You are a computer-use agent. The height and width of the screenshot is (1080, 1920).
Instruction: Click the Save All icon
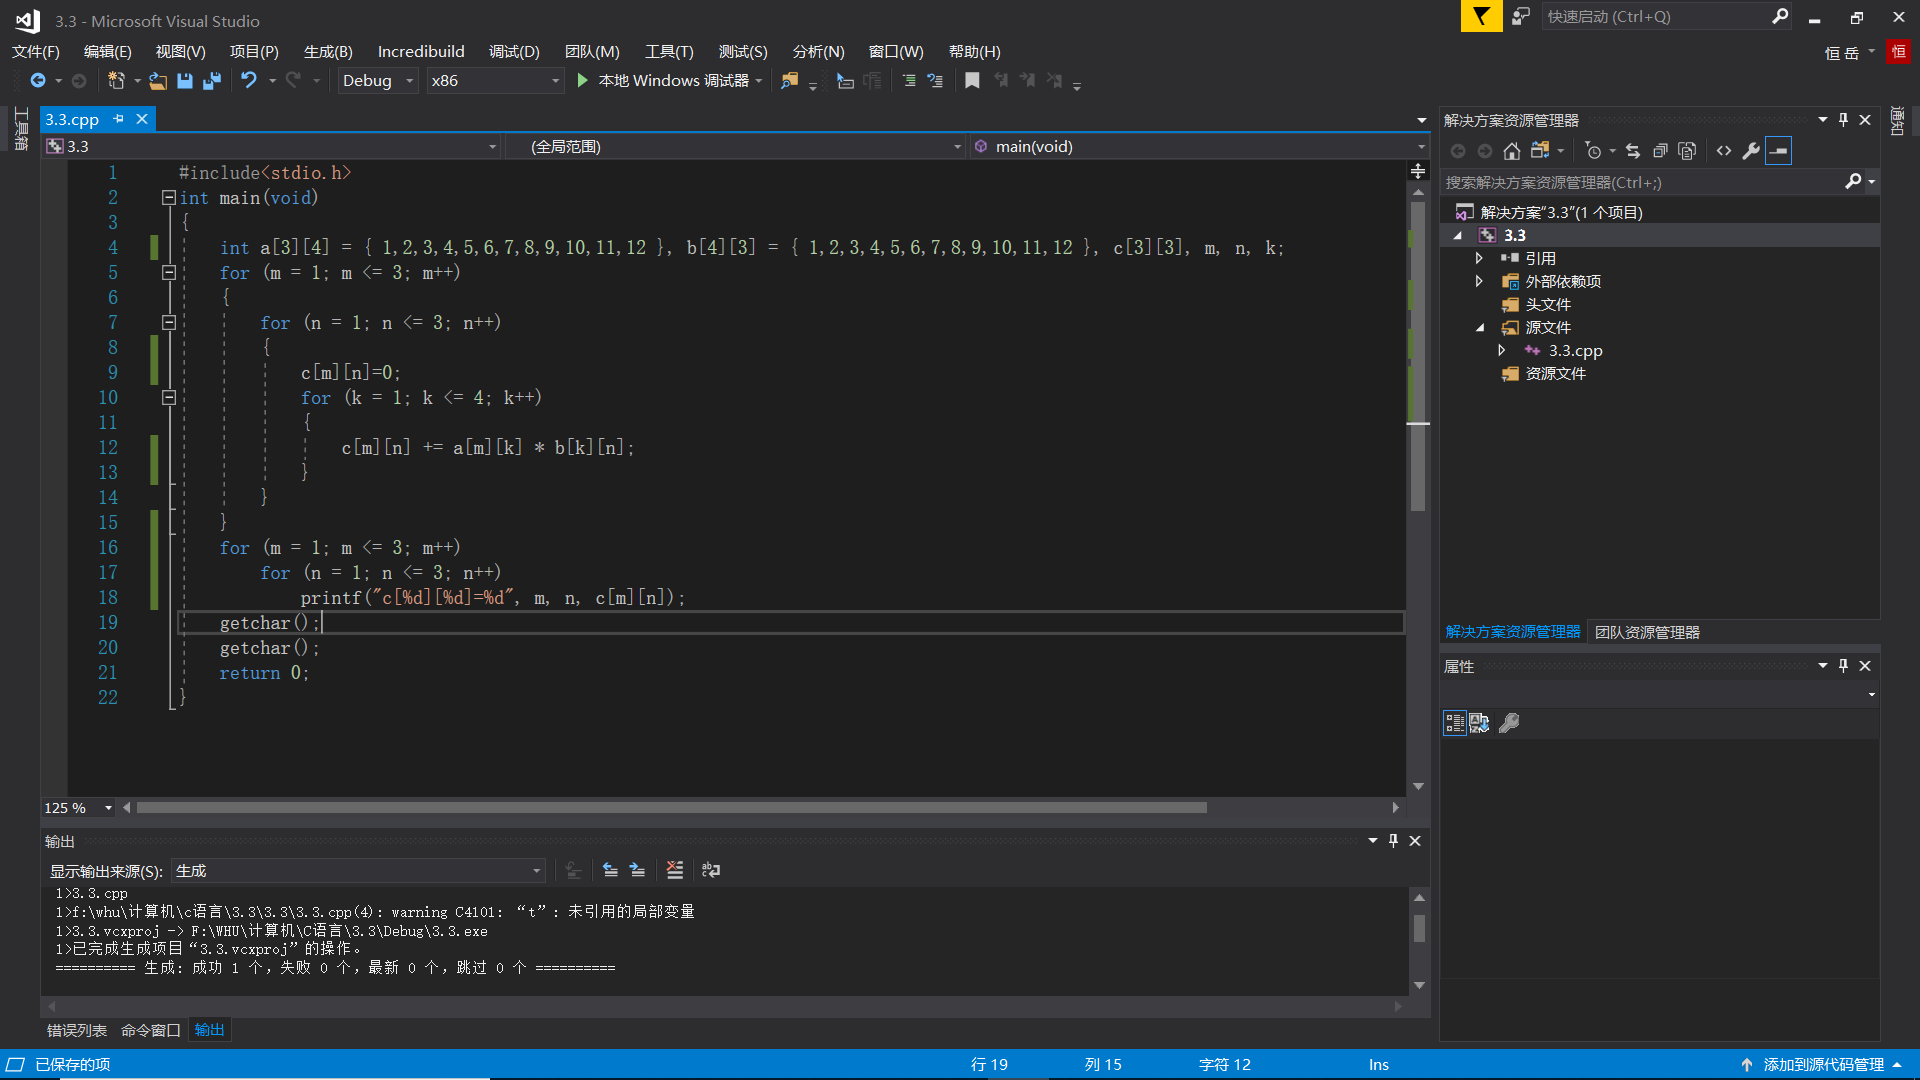click(x=211, y=80)
